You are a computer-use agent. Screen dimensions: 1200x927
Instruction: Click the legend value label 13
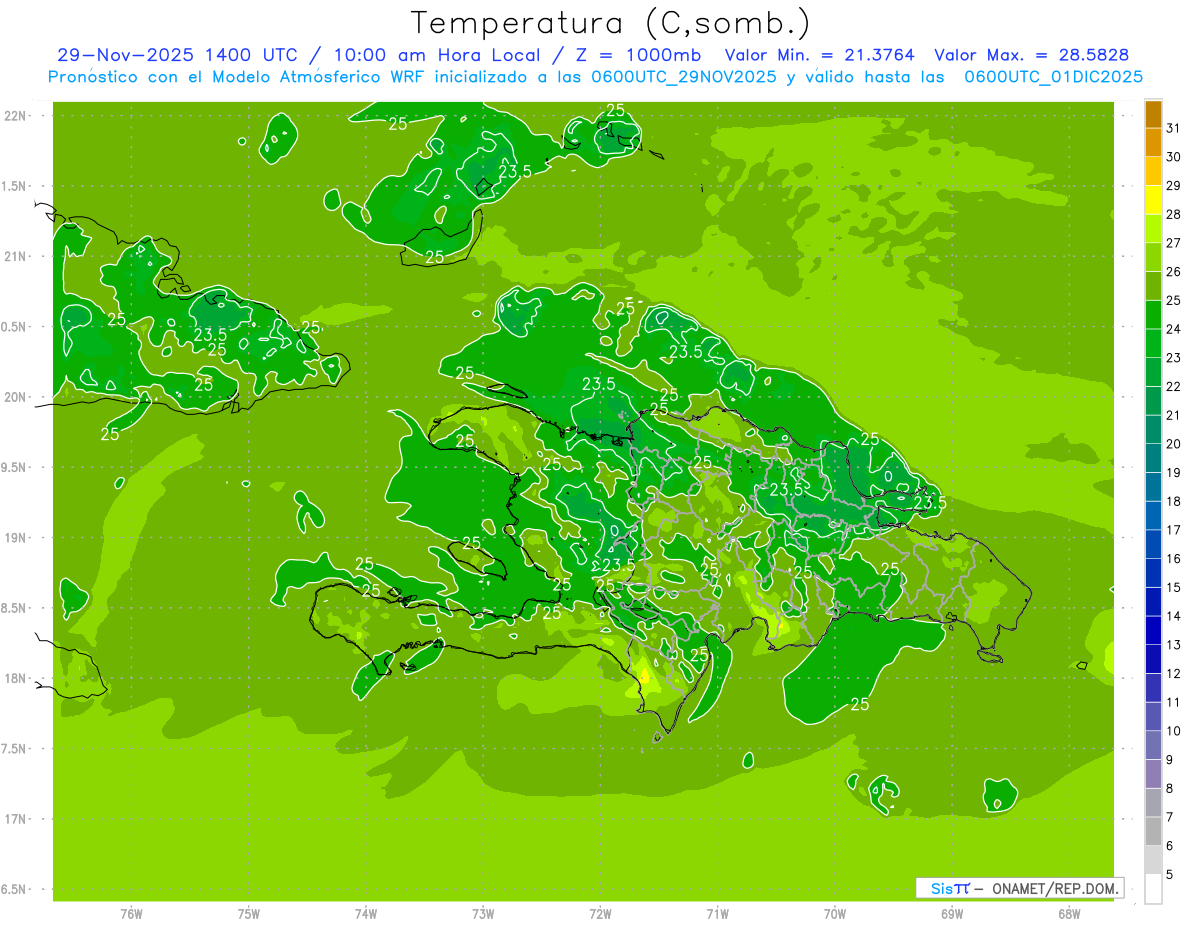1174,645
